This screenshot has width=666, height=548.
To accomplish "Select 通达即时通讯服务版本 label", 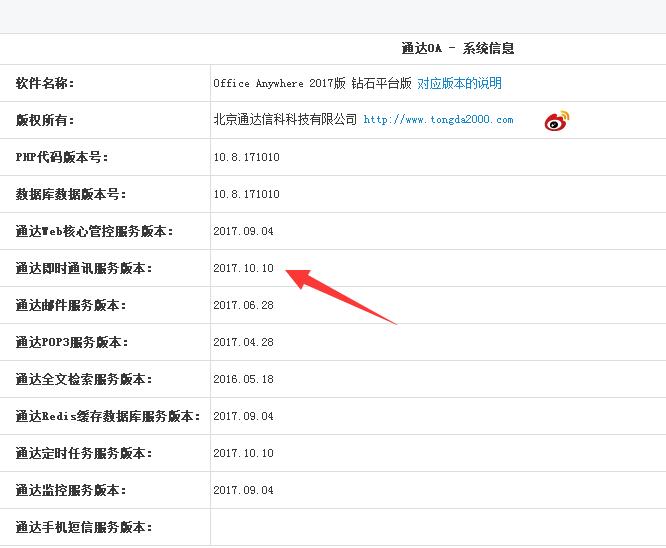I will pos(84,268).
